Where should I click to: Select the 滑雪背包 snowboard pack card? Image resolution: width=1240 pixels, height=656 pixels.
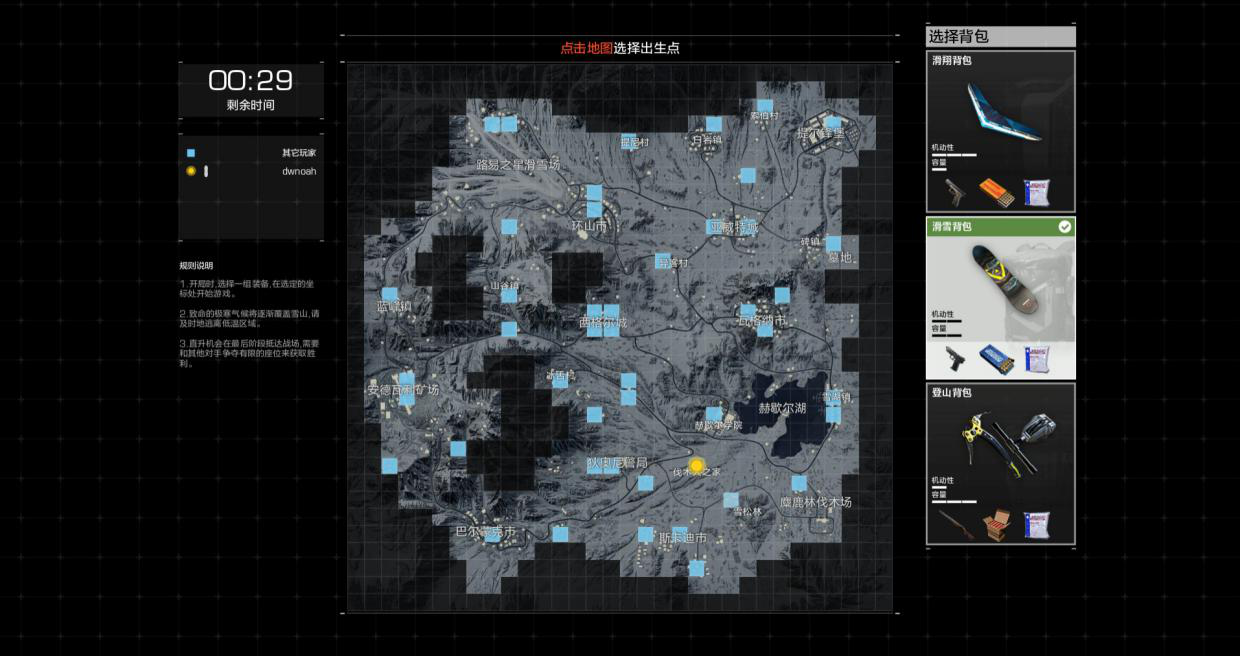(x=1001, y=297)
